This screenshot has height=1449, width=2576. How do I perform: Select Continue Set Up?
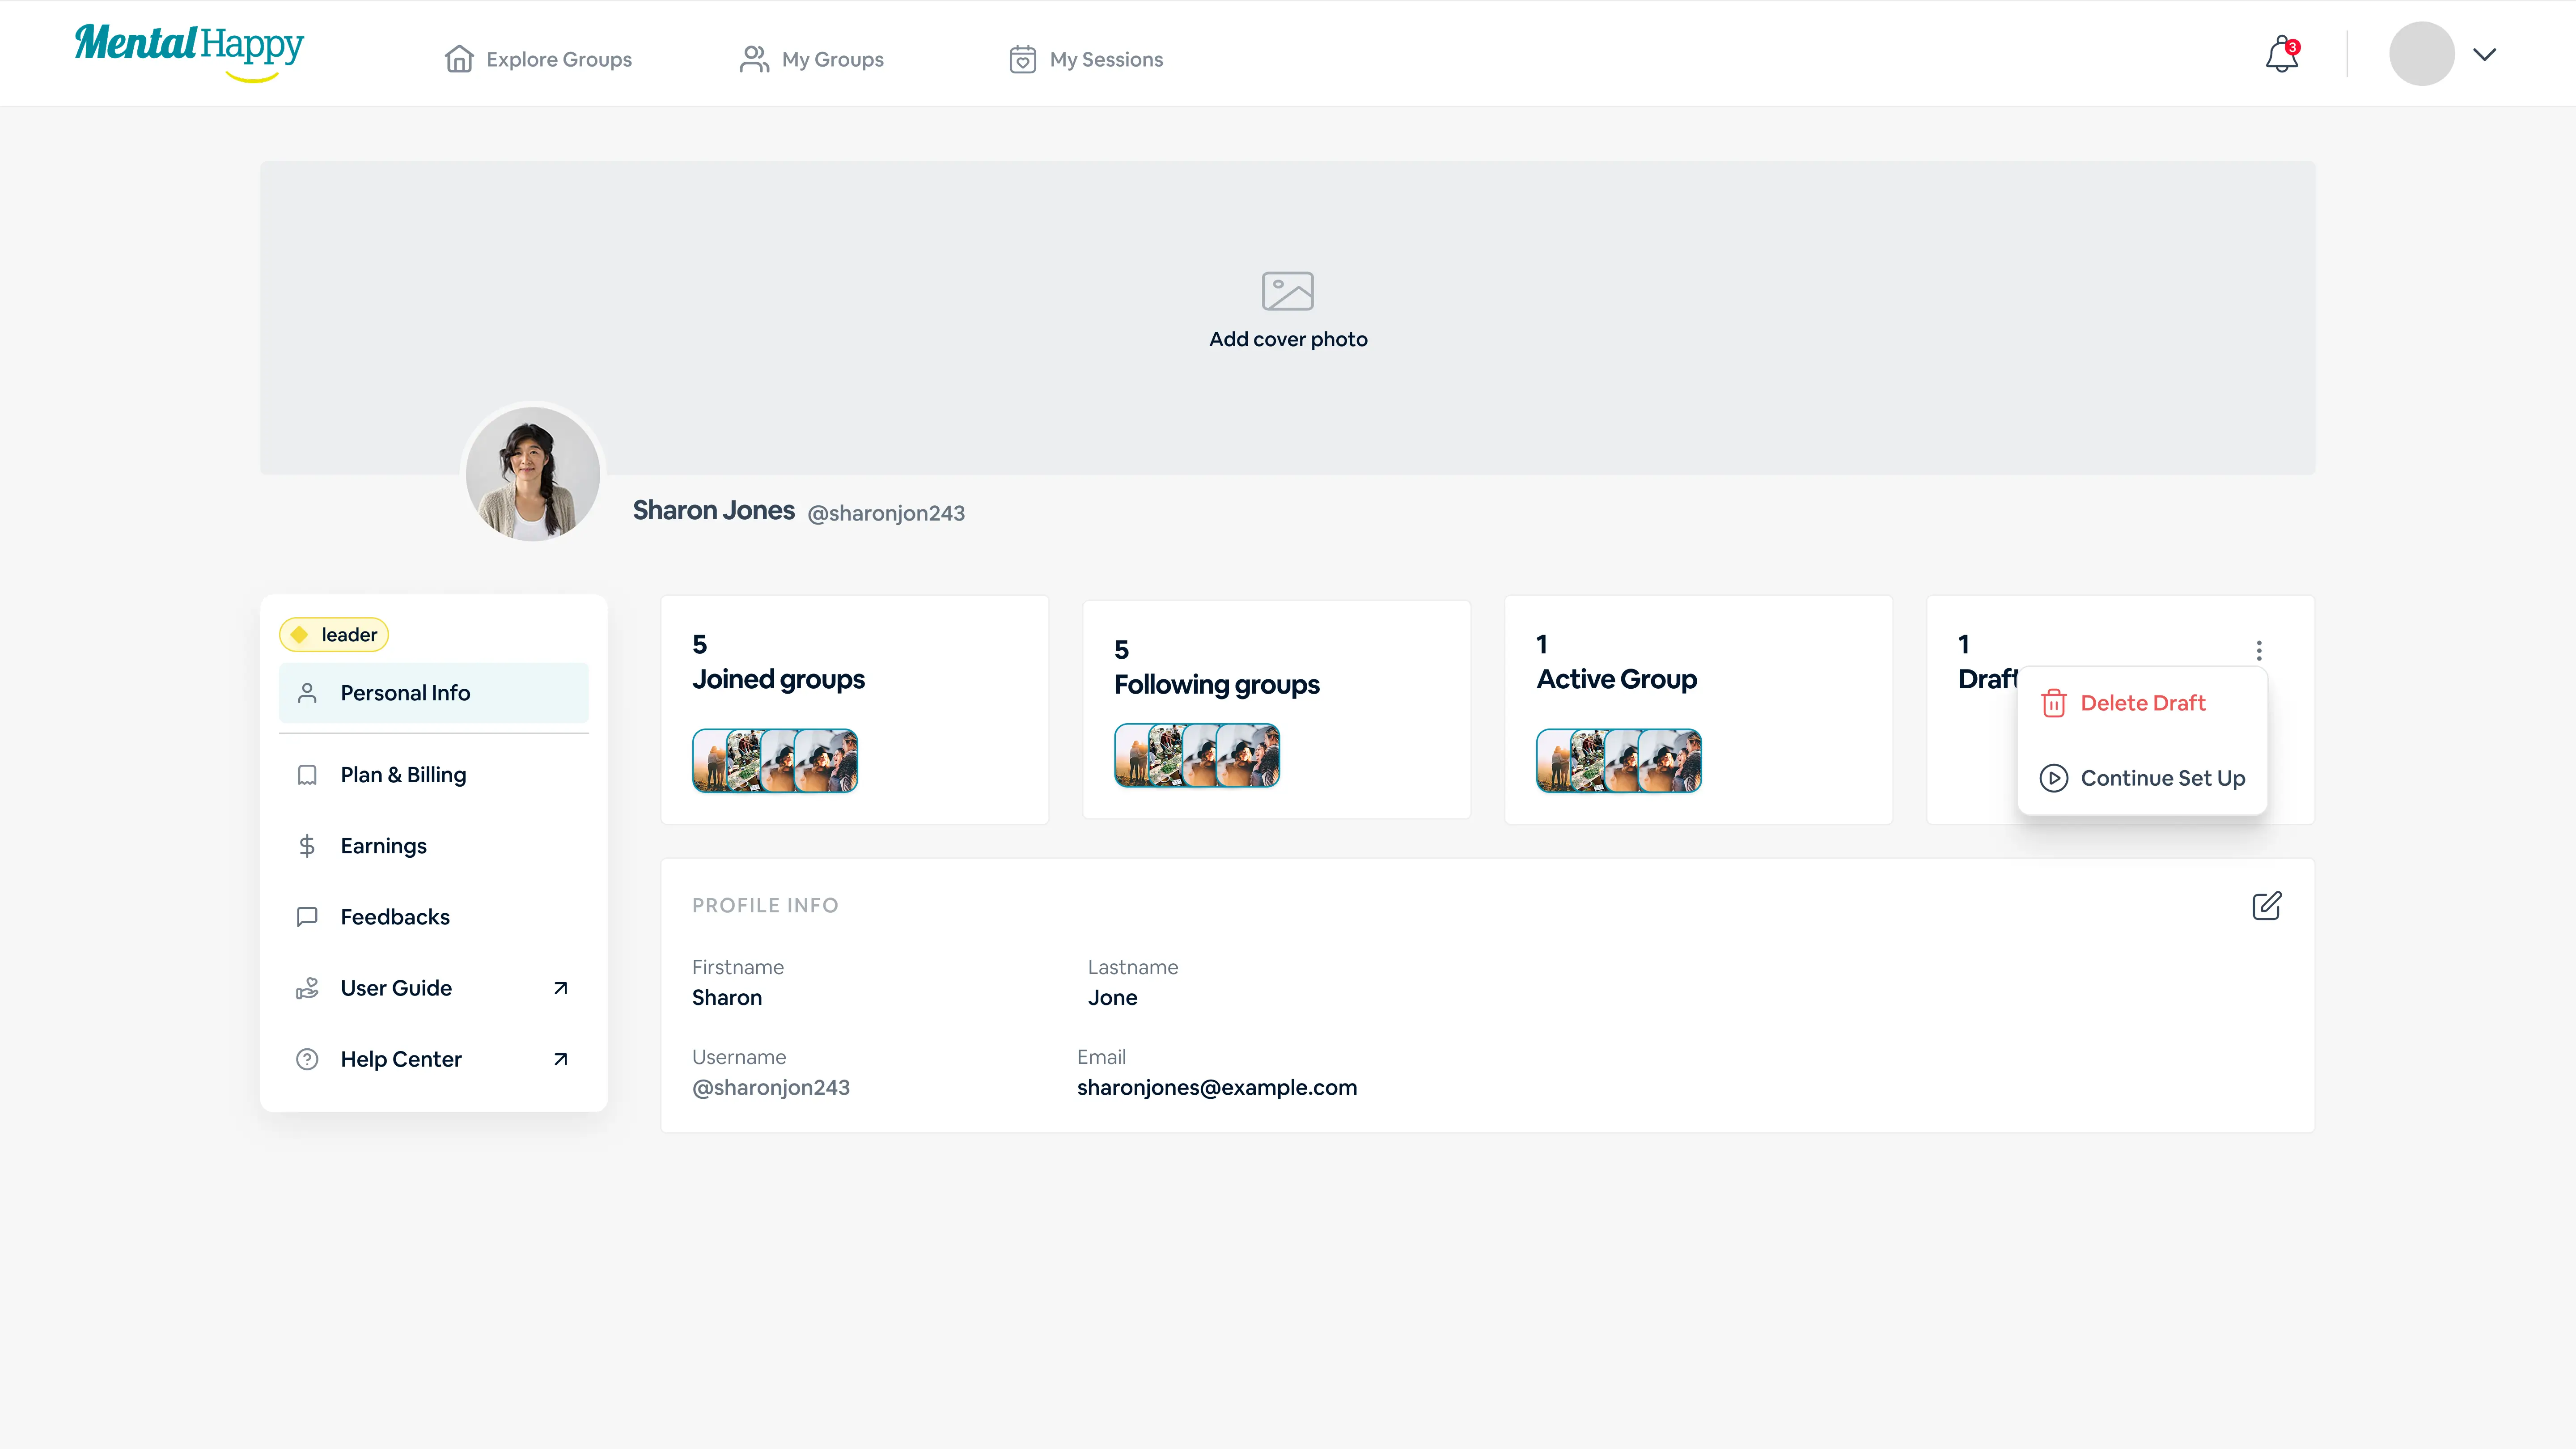point(2142,778)
